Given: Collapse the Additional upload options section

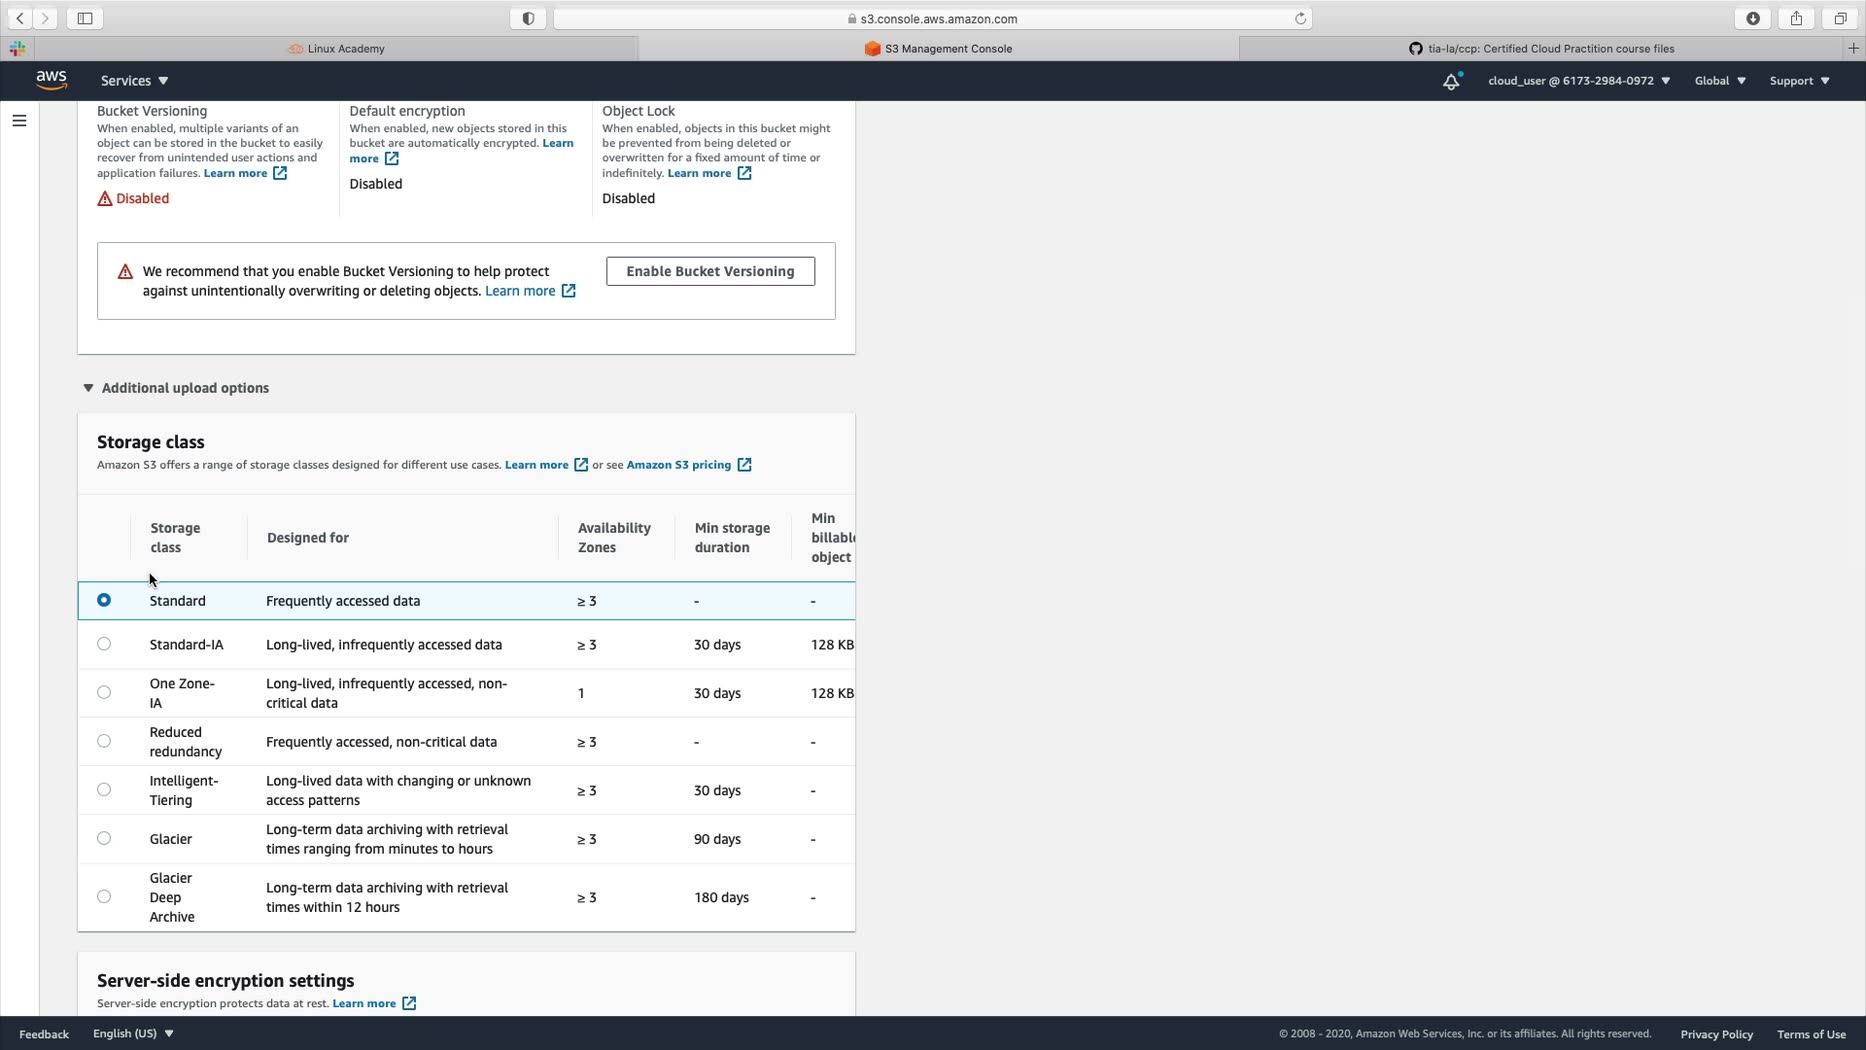Looking at the screenshot, I should 176,388.
